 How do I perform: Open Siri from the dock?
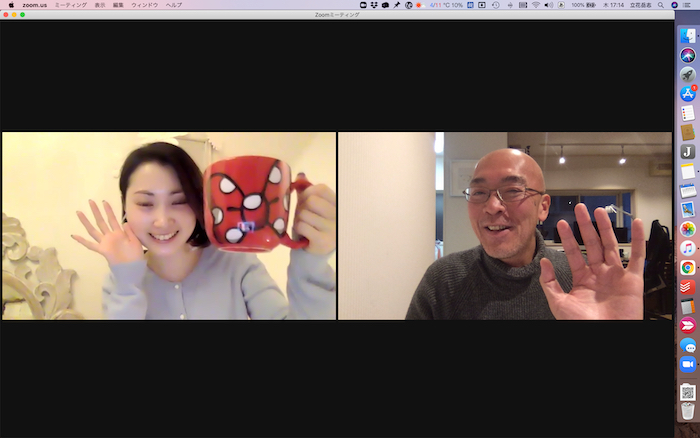coord(687,55)
